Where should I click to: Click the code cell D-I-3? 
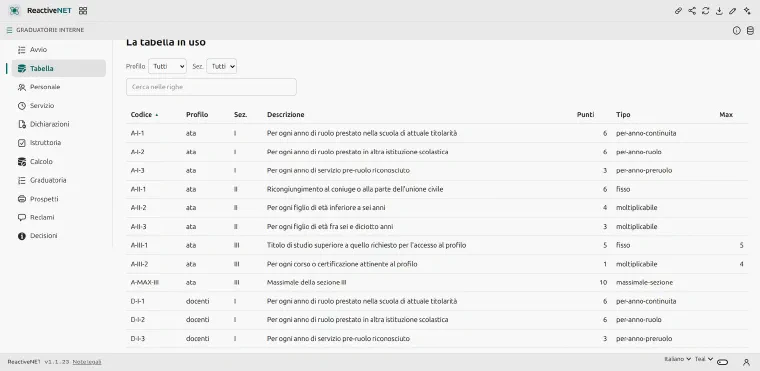pos(138,339)
